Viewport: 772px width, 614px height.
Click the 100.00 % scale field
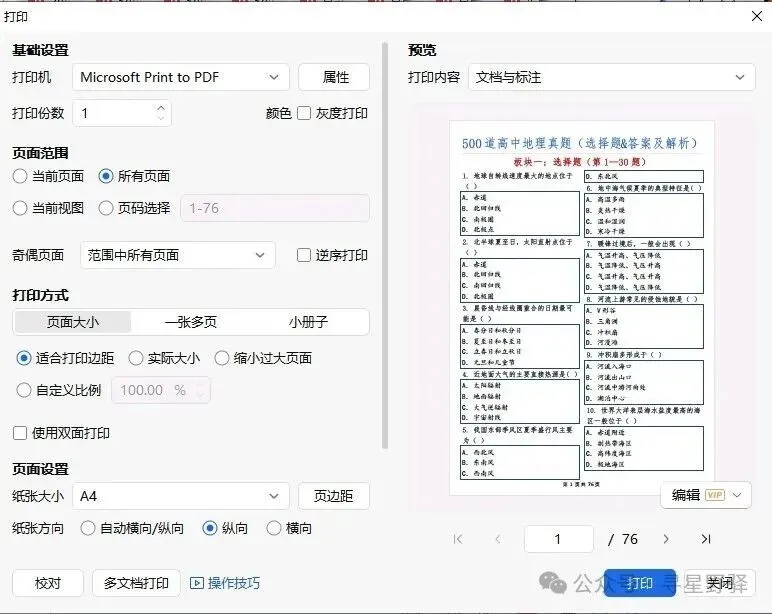tap(161, 390)
